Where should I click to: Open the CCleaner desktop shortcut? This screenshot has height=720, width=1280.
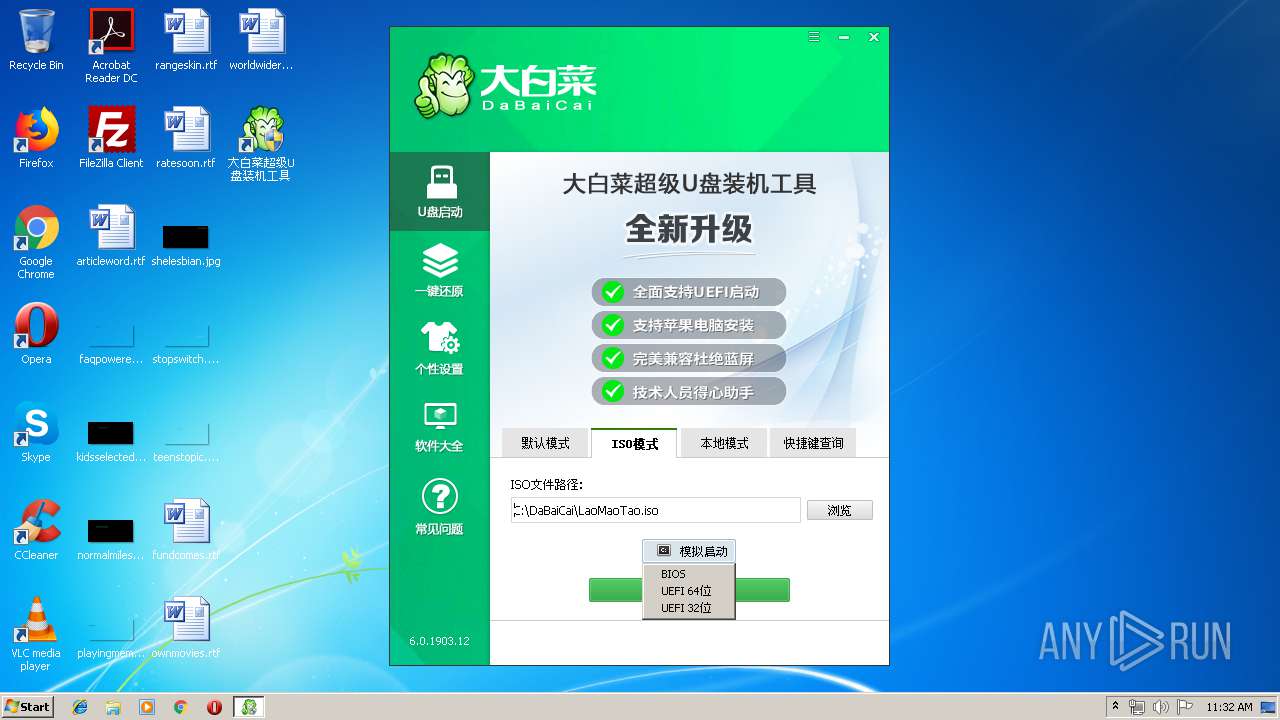pos(36,530)
